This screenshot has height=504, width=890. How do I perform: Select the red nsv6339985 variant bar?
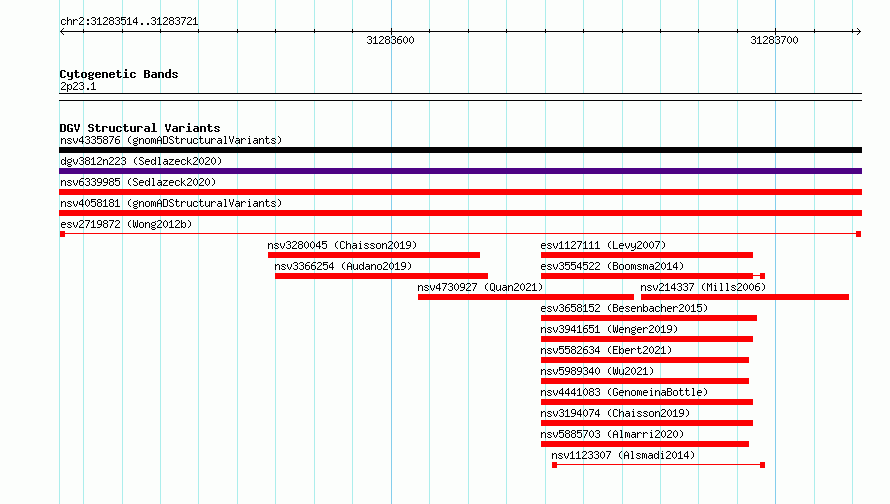(x=460, y=192)
